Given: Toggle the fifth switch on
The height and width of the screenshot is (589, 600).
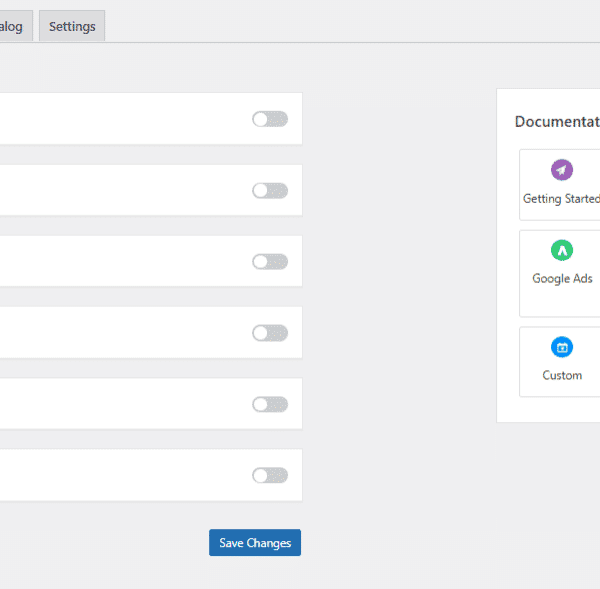Looking at the screenshot, I should pos(270,404).
